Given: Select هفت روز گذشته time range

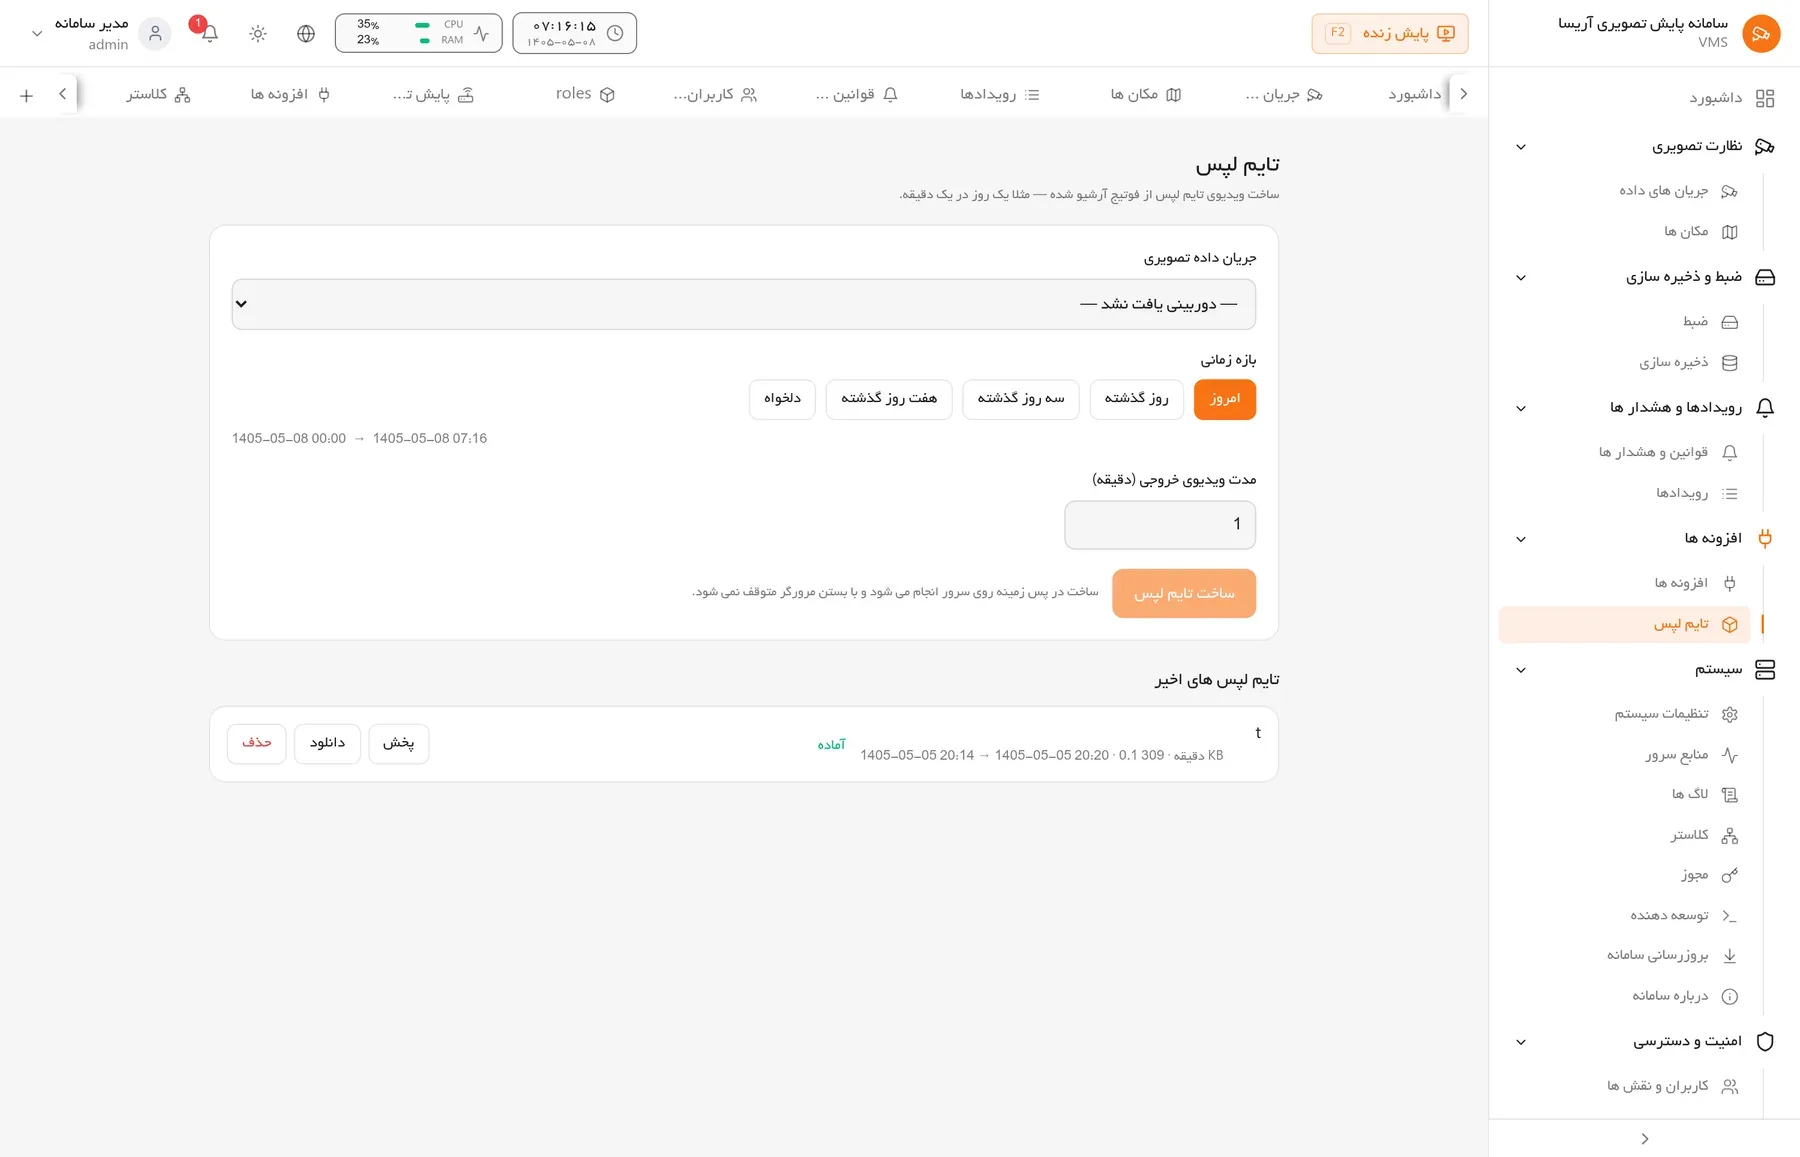Looking at the screenshot, I should coord(889,399).
